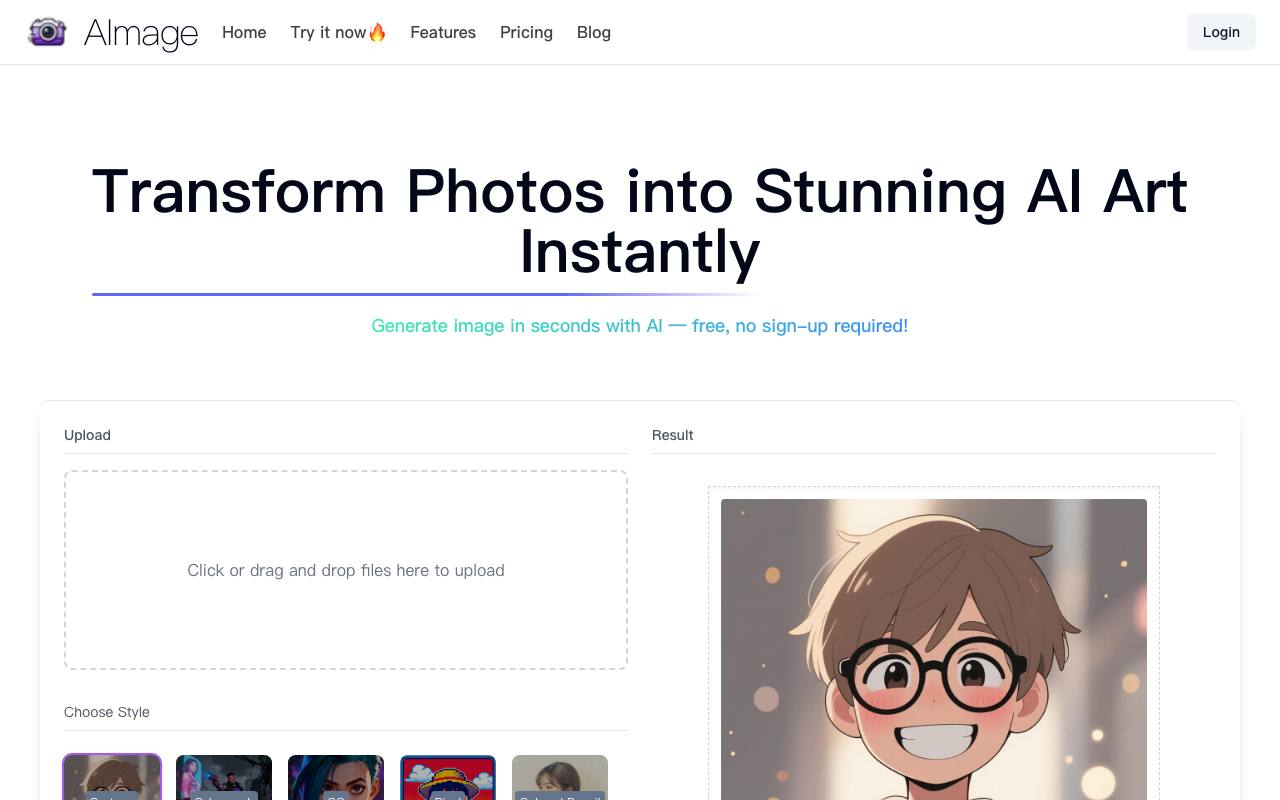This screenshot has height=800, width=1280.
Task: Open the Try it now menu item
Action: [x=338, y=32]
